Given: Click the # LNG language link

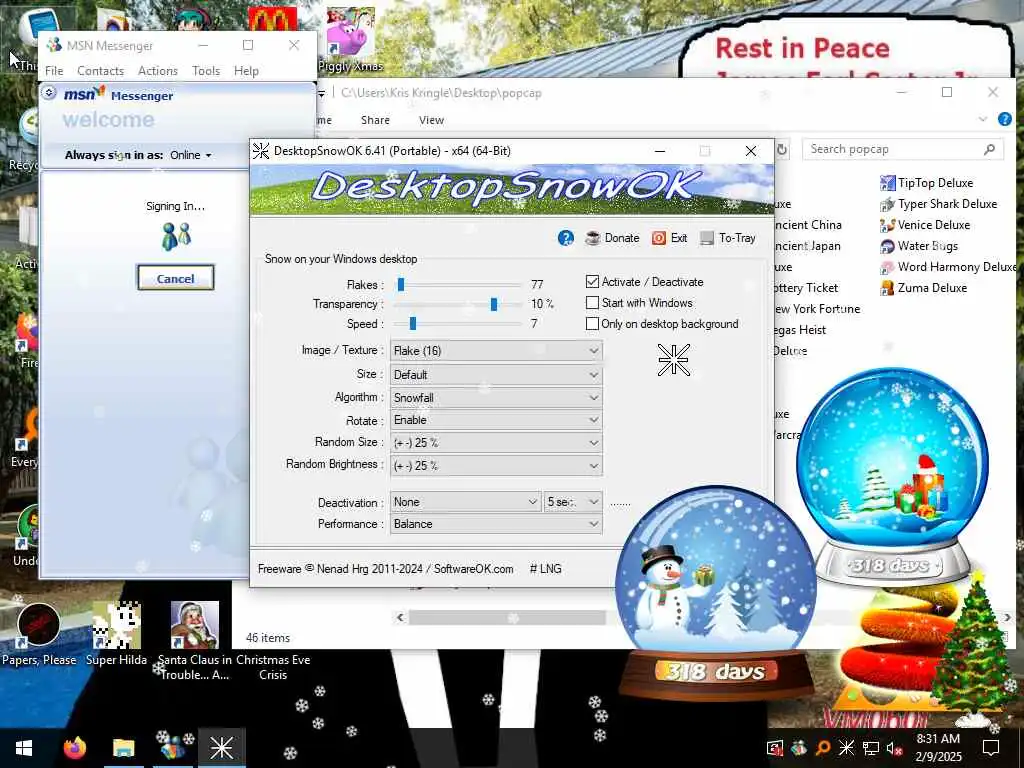Looking at the screenshot, I should (x=546, y=569).
